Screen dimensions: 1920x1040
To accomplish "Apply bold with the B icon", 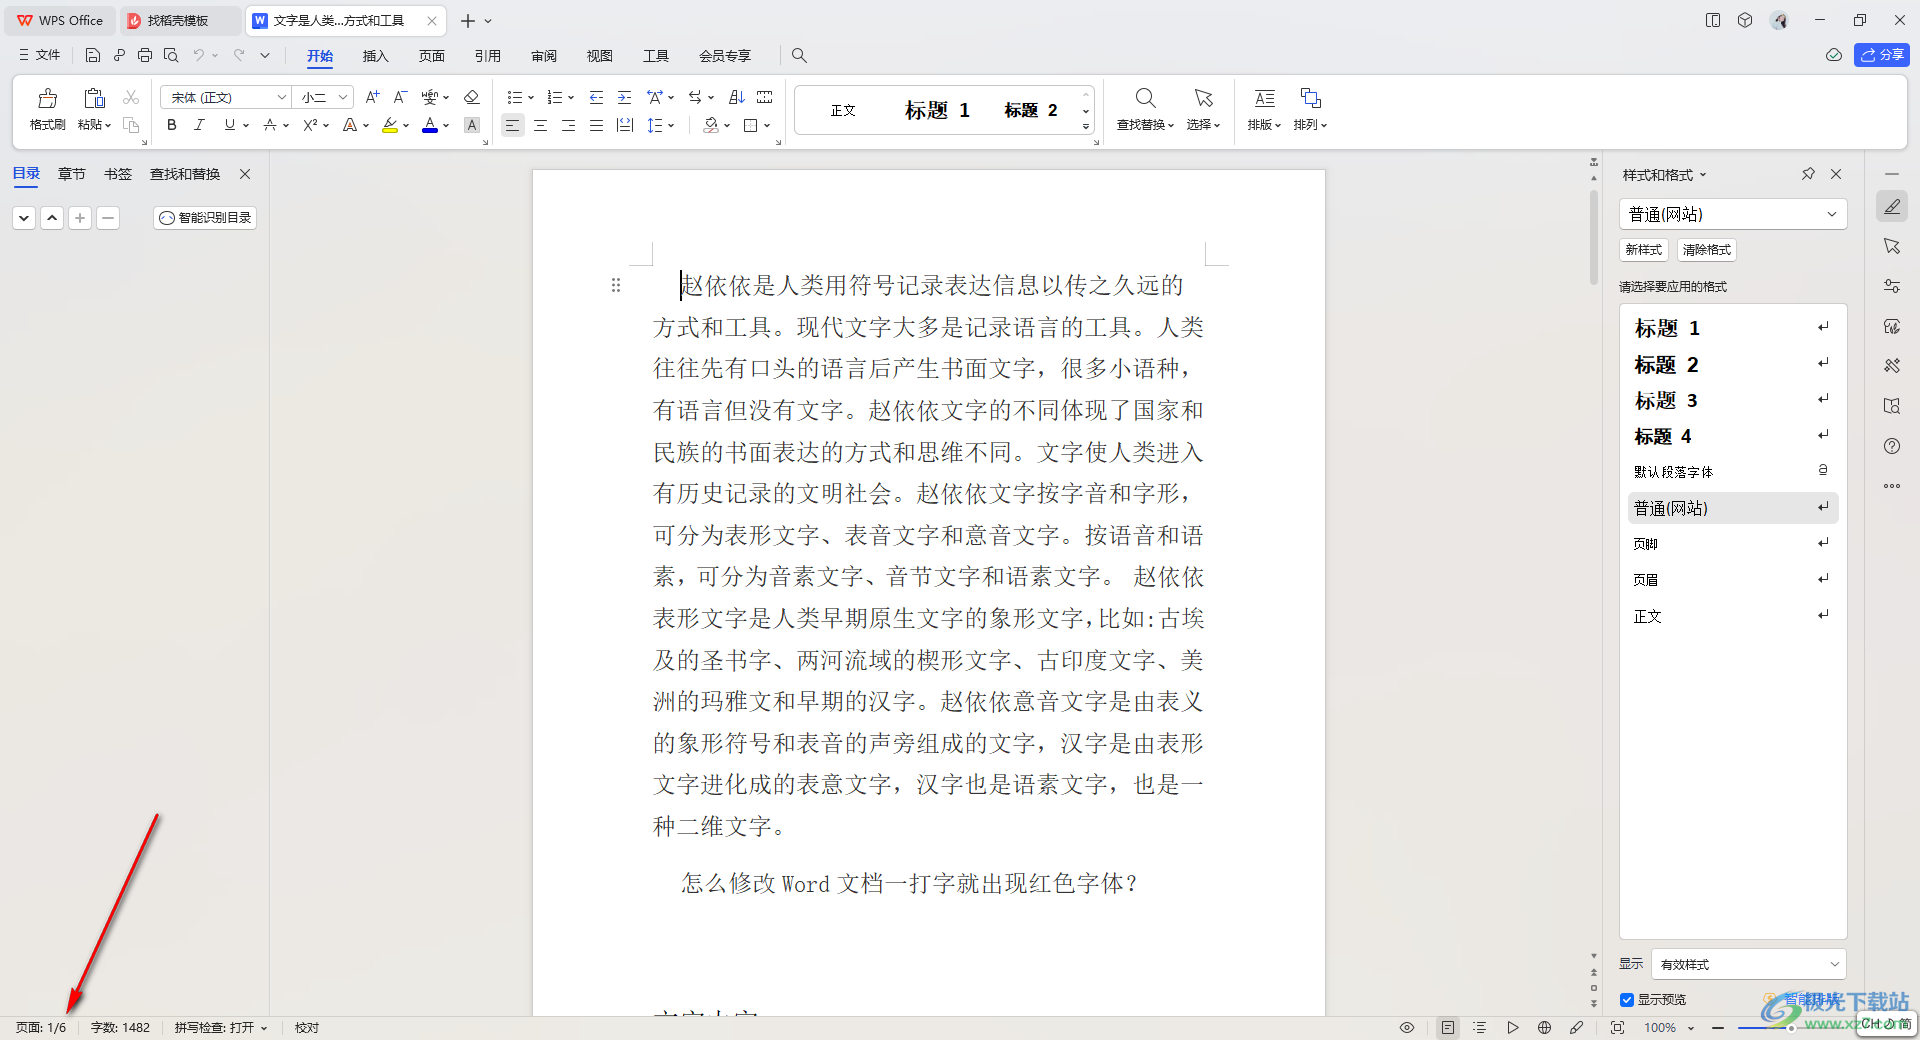I will tap(172, 125).
